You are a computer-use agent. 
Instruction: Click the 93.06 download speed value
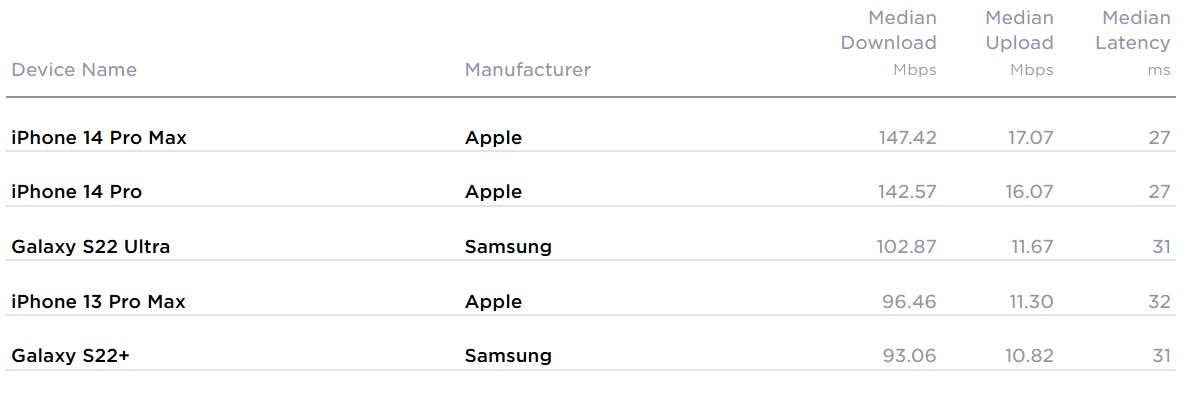pos(908,356)
